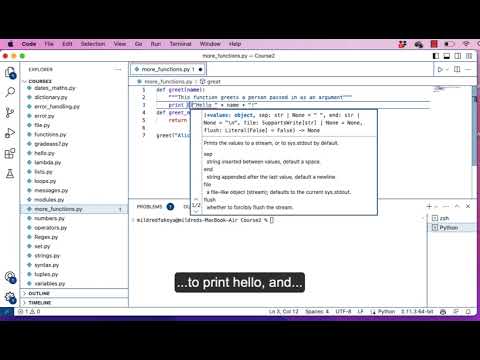Click the Ln 3, Col 12 status item
The height and width of the screenshot is (360, 480).
tap(284, 312)
